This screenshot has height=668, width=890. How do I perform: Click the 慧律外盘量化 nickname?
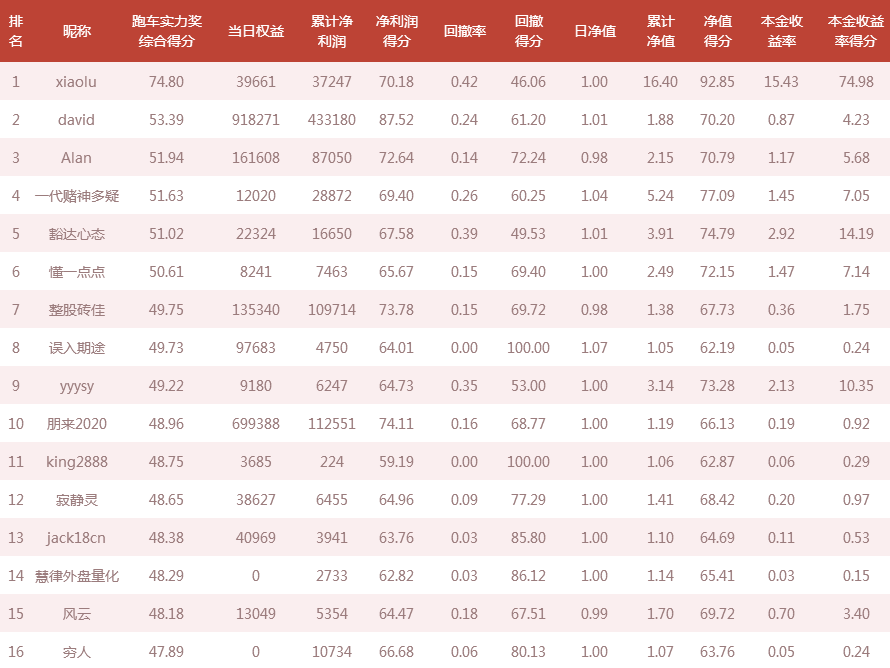coord(77,576)
